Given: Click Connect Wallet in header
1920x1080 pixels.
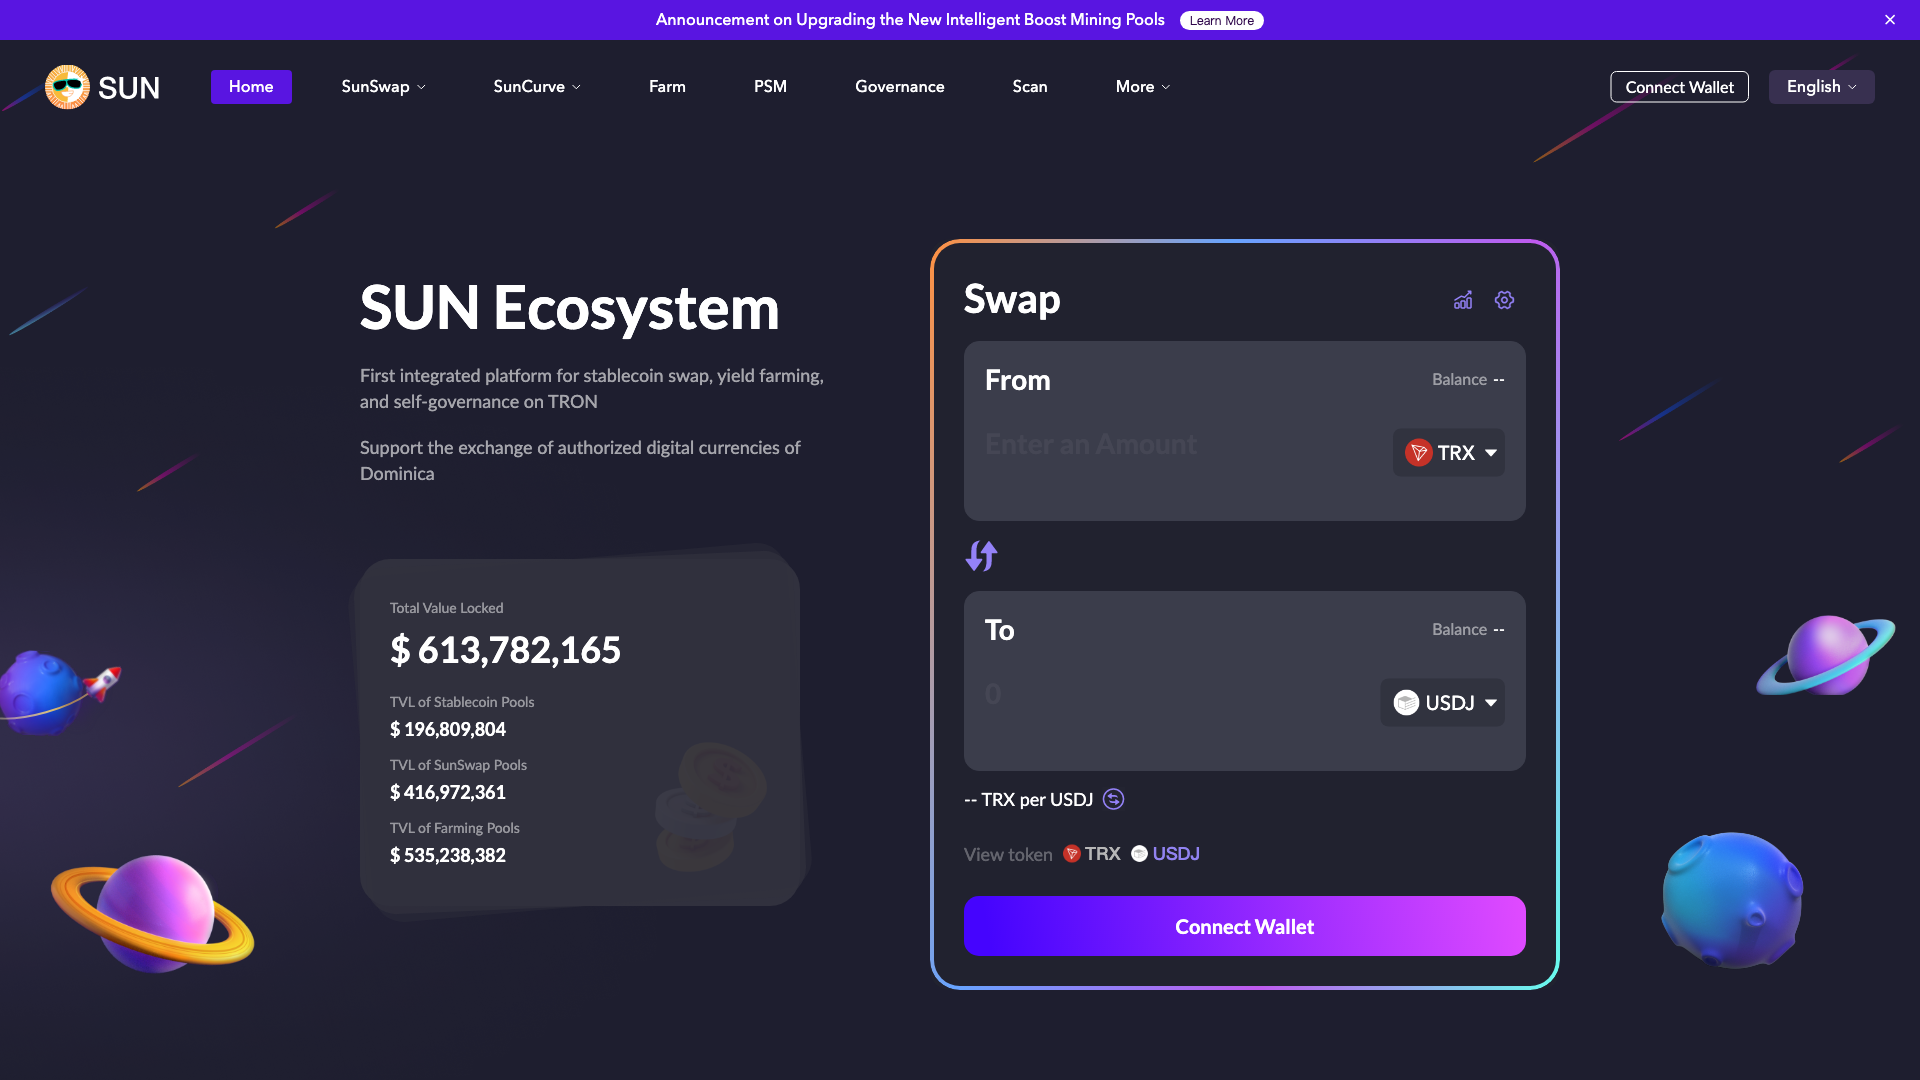Looking at the screenshot, I should (1679, 87).
